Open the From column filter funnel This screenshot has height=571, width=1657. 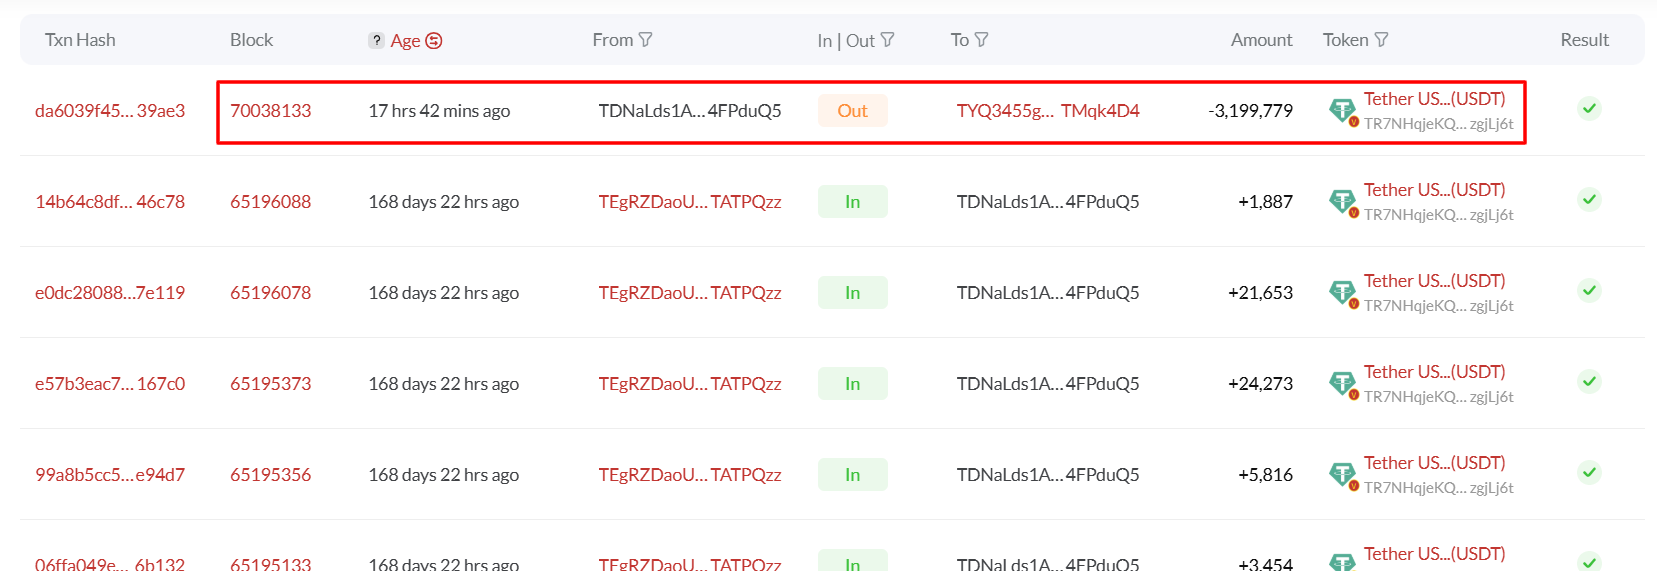pos(646,39)
